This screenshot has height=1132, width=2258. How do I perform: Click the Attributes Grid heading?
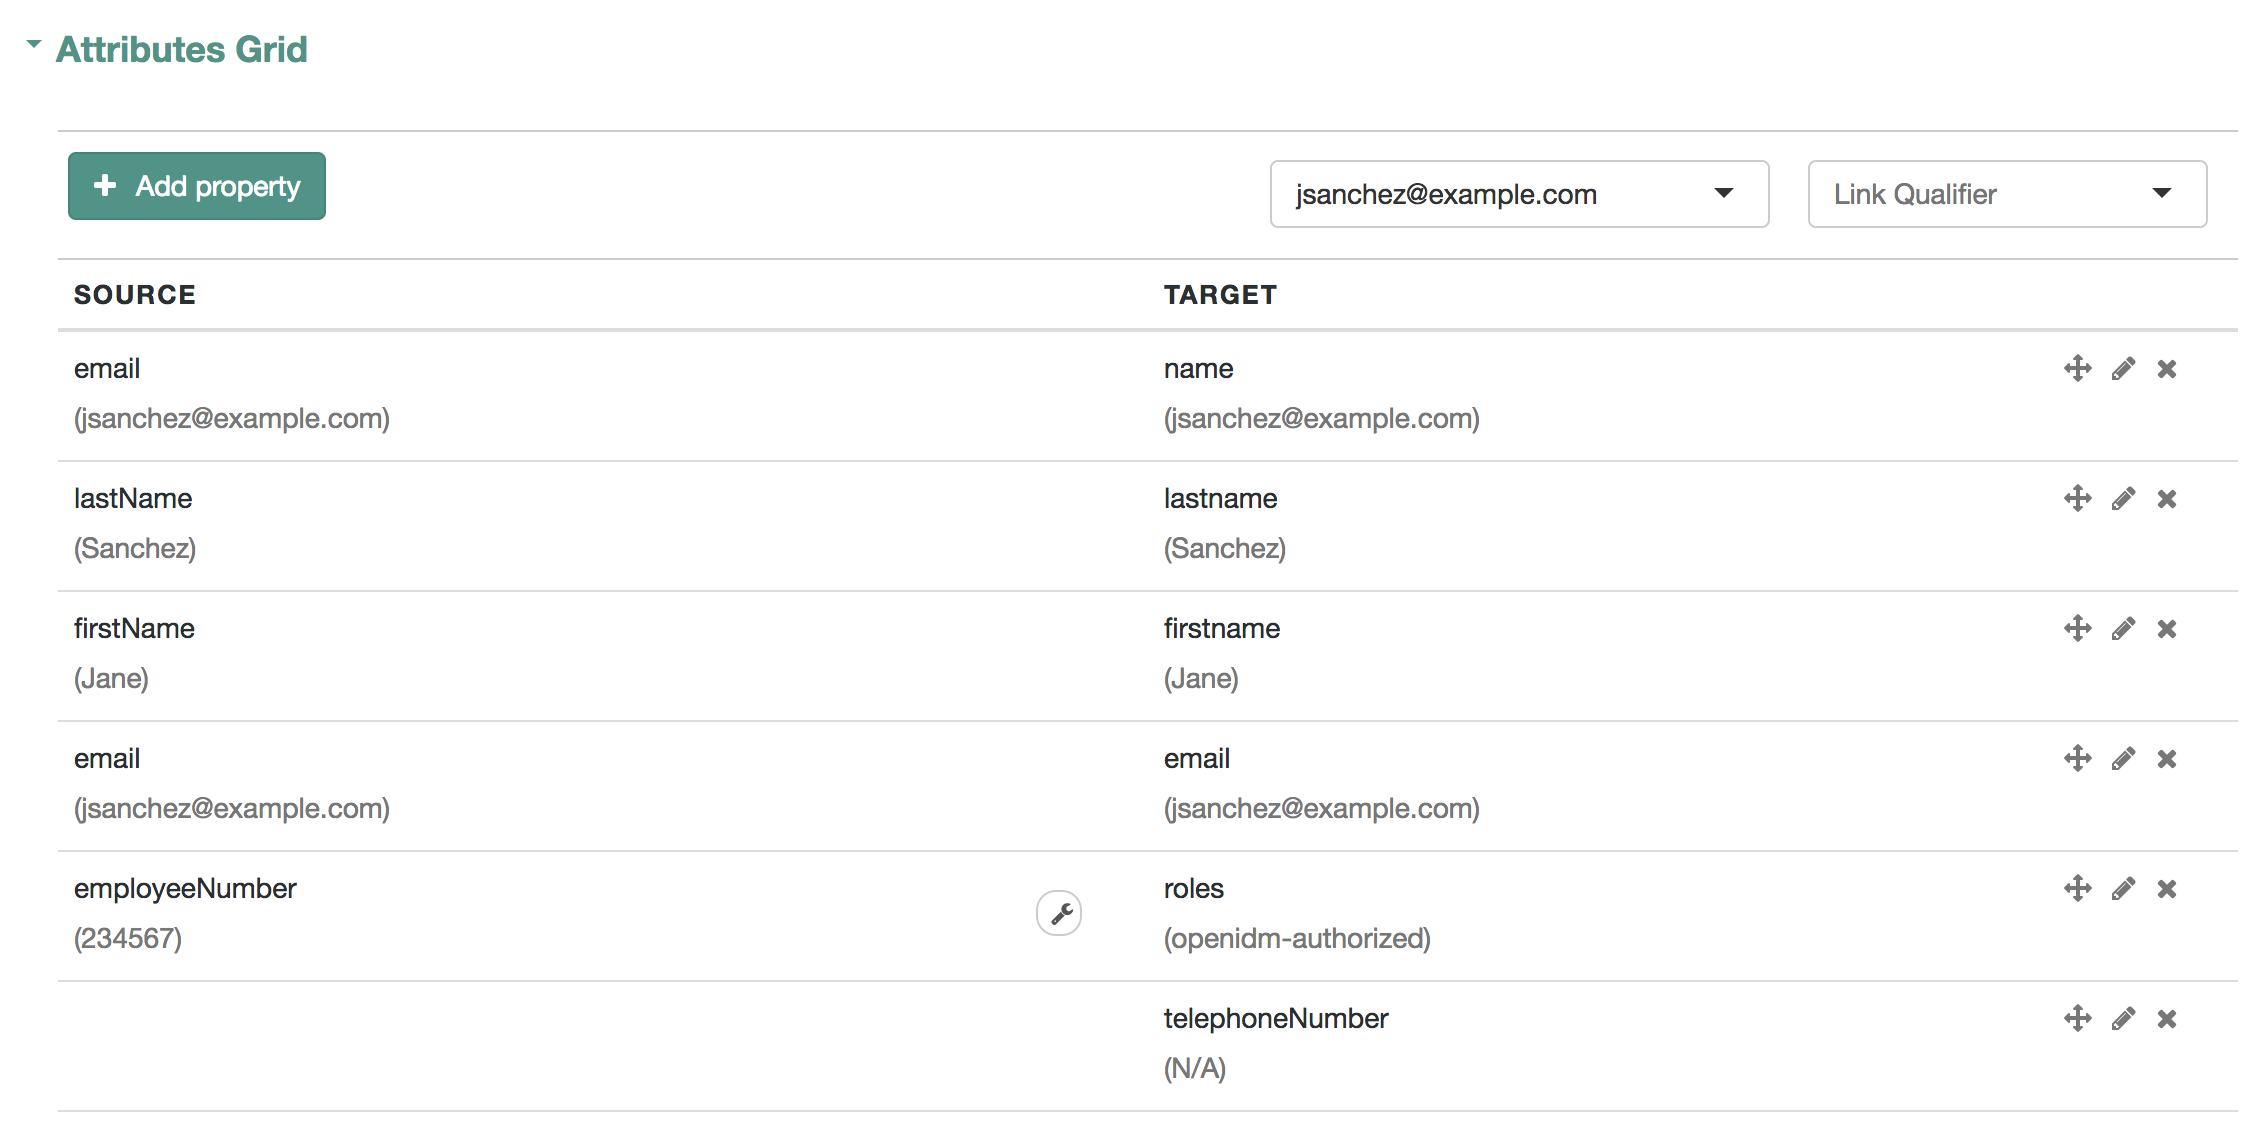tap(181, 49)
